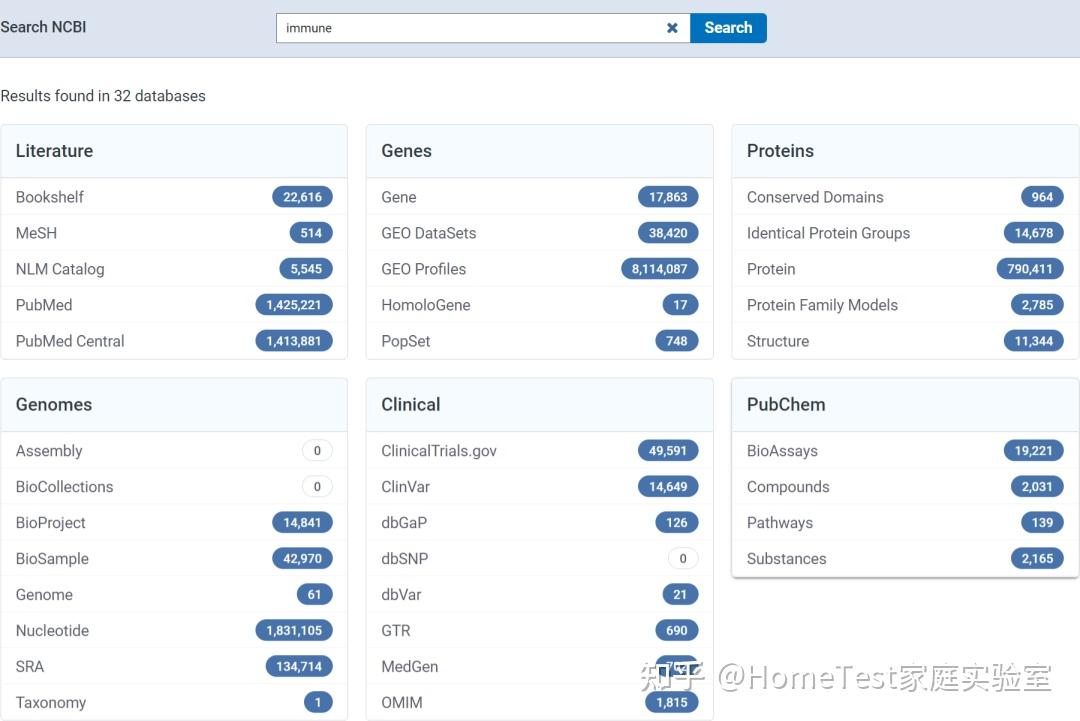Image resolution: width=1080 pixels, height=721 pixels.
Task: Open the Bookshelf database link
Action: 50,197
